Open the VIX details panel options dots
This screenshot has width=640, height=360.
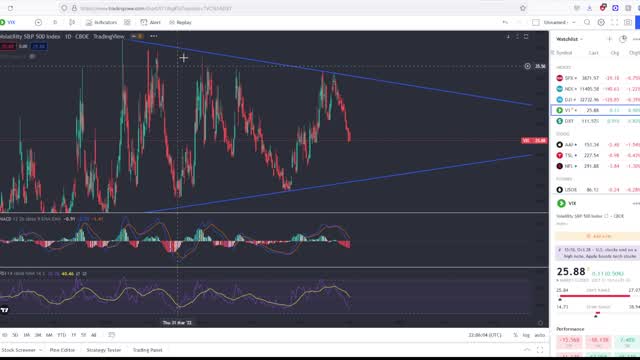coord(636,203)
